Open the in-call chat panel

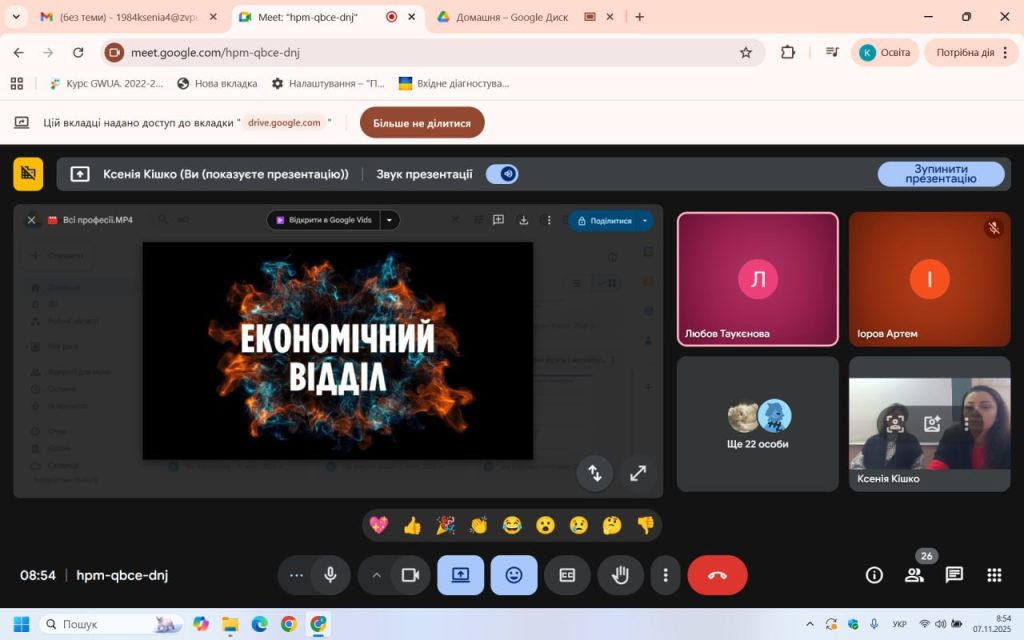954,575
